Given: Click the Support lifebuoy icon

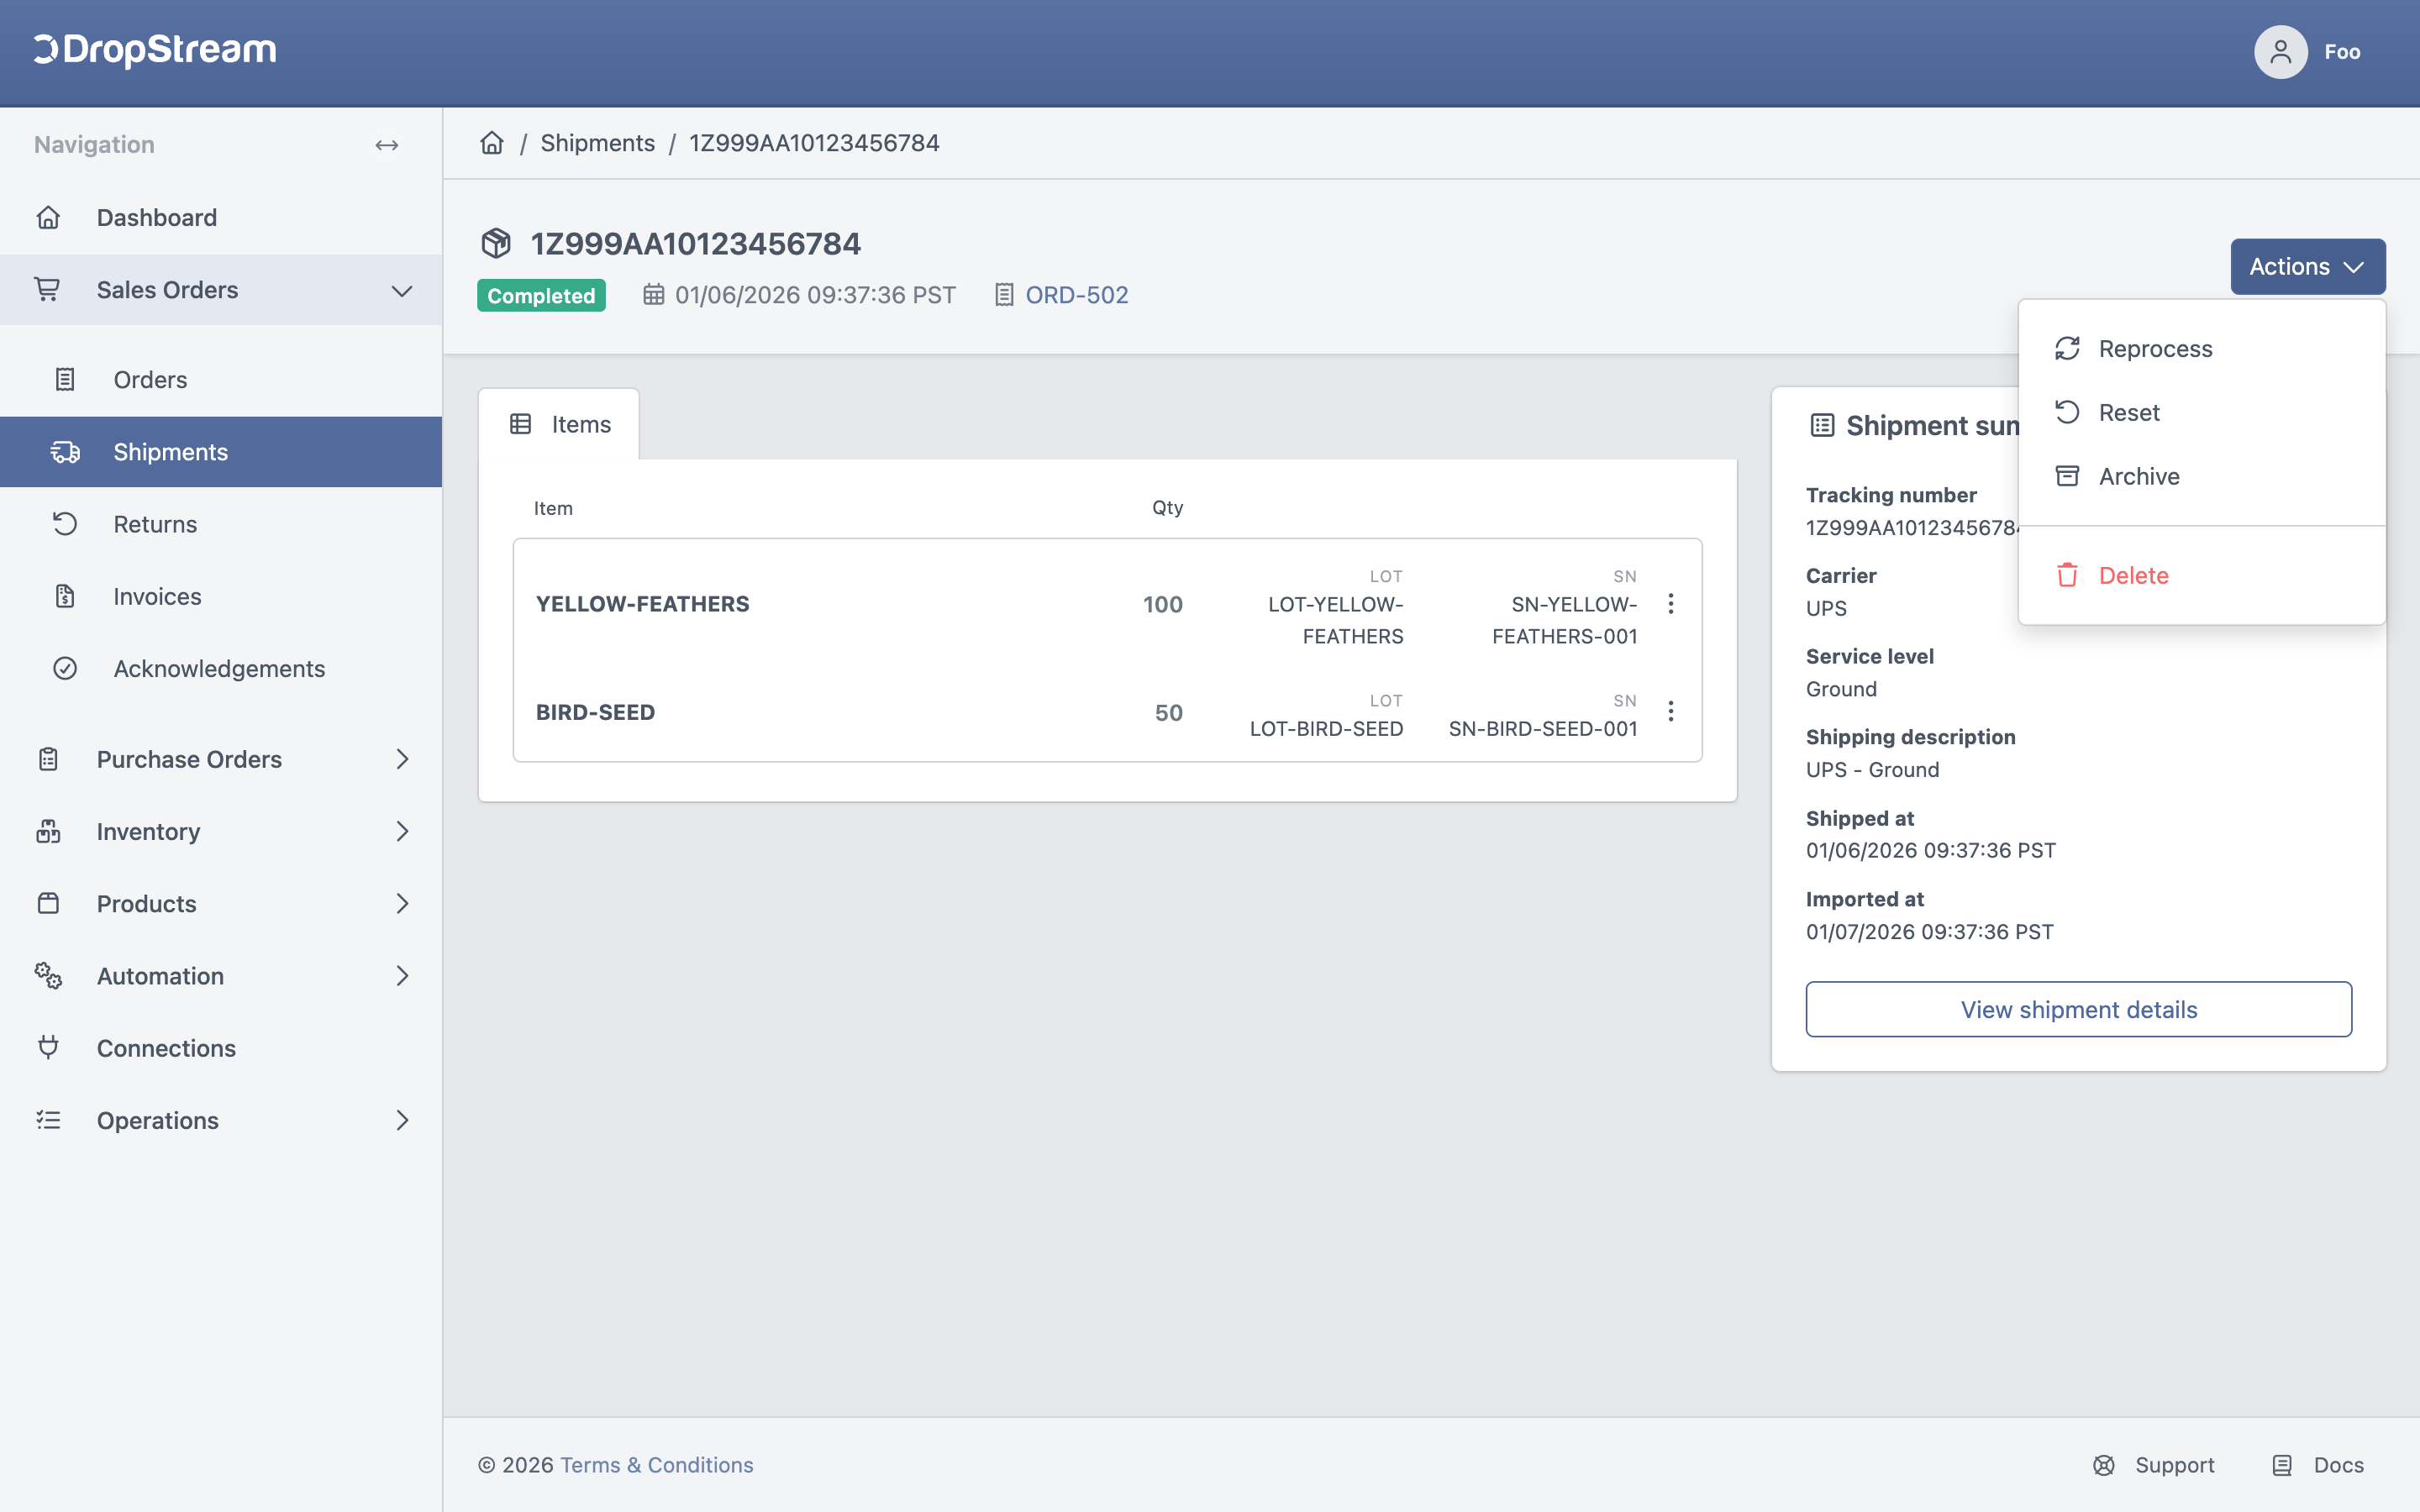Looking at the screenshot, I should tap(2104, 1465).
